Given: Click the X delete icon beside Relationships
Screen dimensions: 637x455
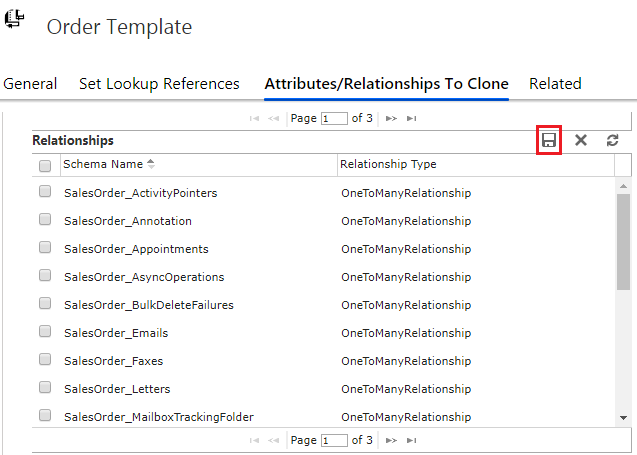Looking at the screenshot, I should click(x=581, y=140).
